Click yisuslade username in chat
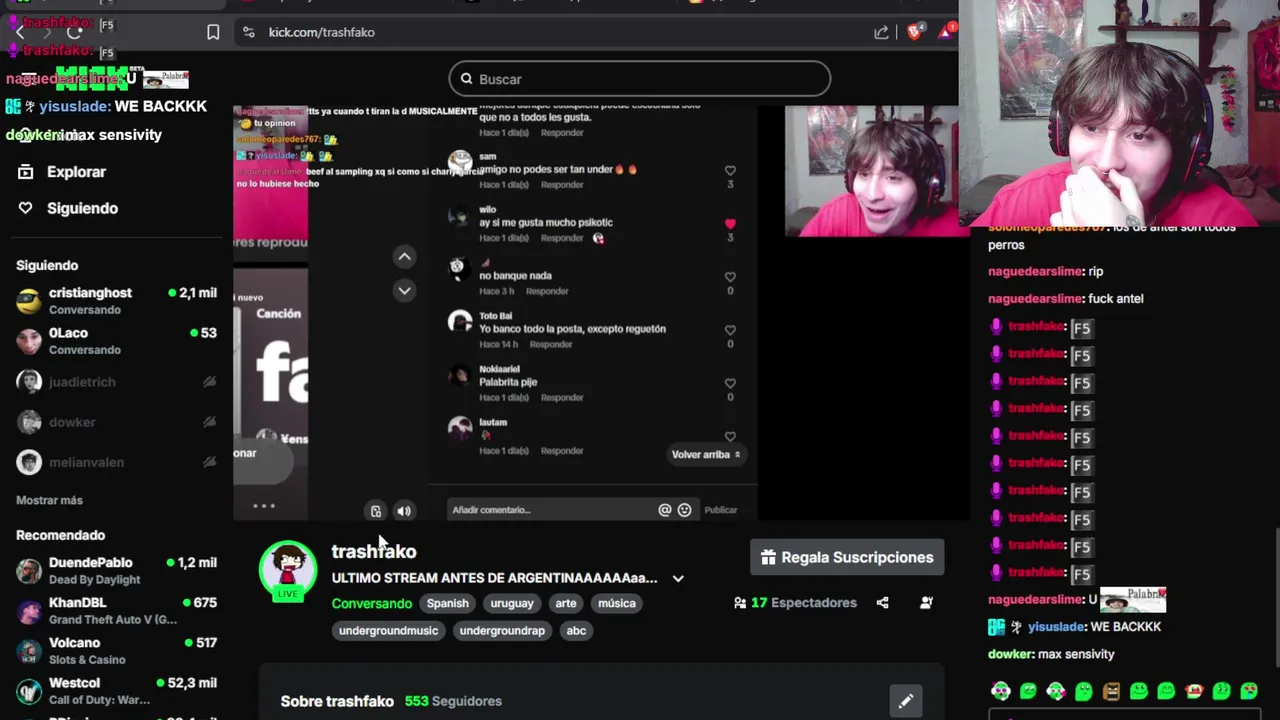Screen dimensions: 1280x720 tap(1056, 627)
